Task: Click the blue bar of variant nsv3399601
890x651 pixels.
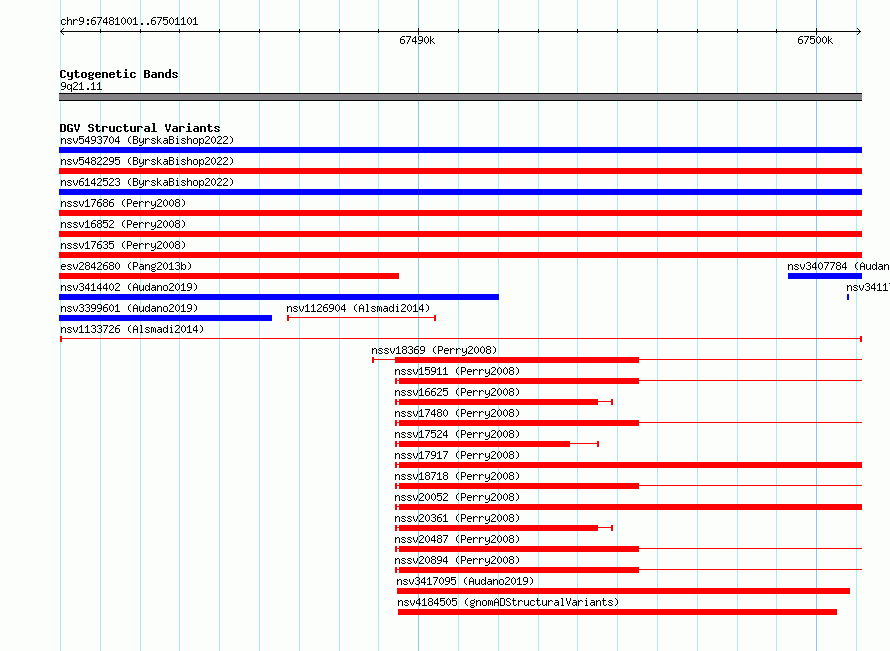Action: (165, 318)
